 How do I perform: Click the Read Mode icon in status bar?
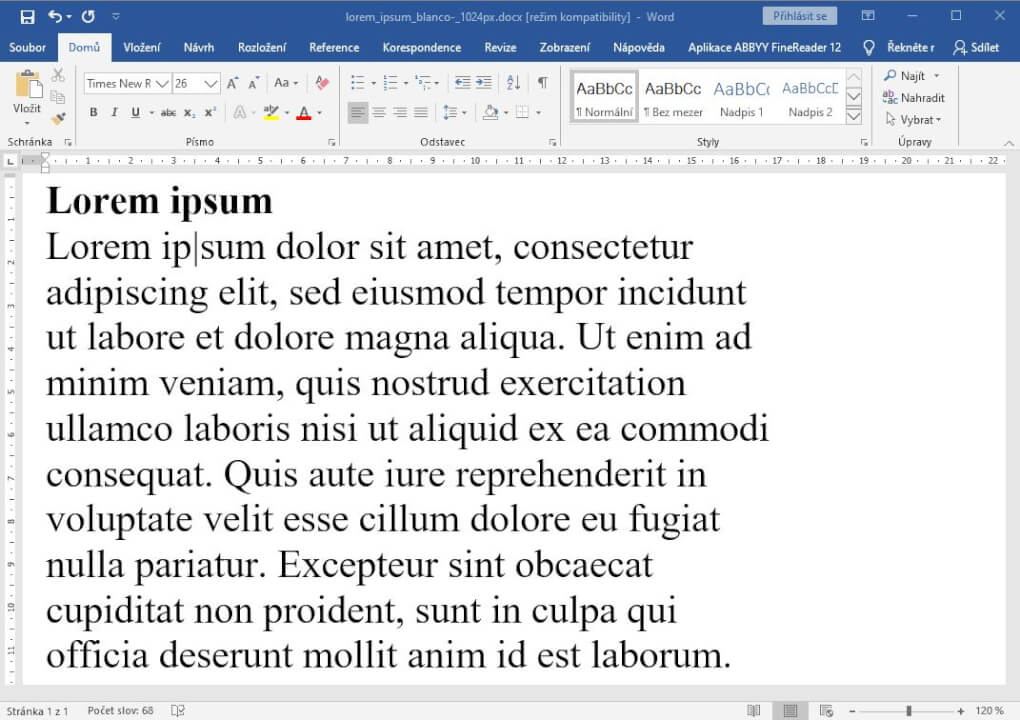[x=753, y=708]
